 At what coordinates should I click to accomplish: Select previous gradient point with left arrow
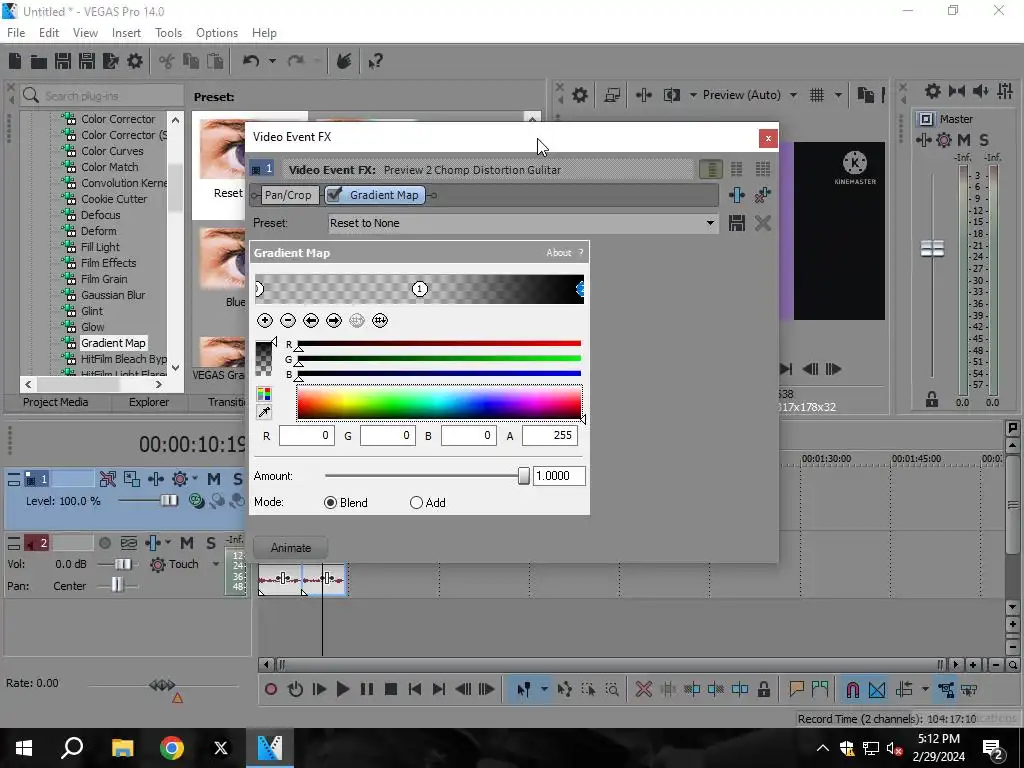tap(311, 321)
